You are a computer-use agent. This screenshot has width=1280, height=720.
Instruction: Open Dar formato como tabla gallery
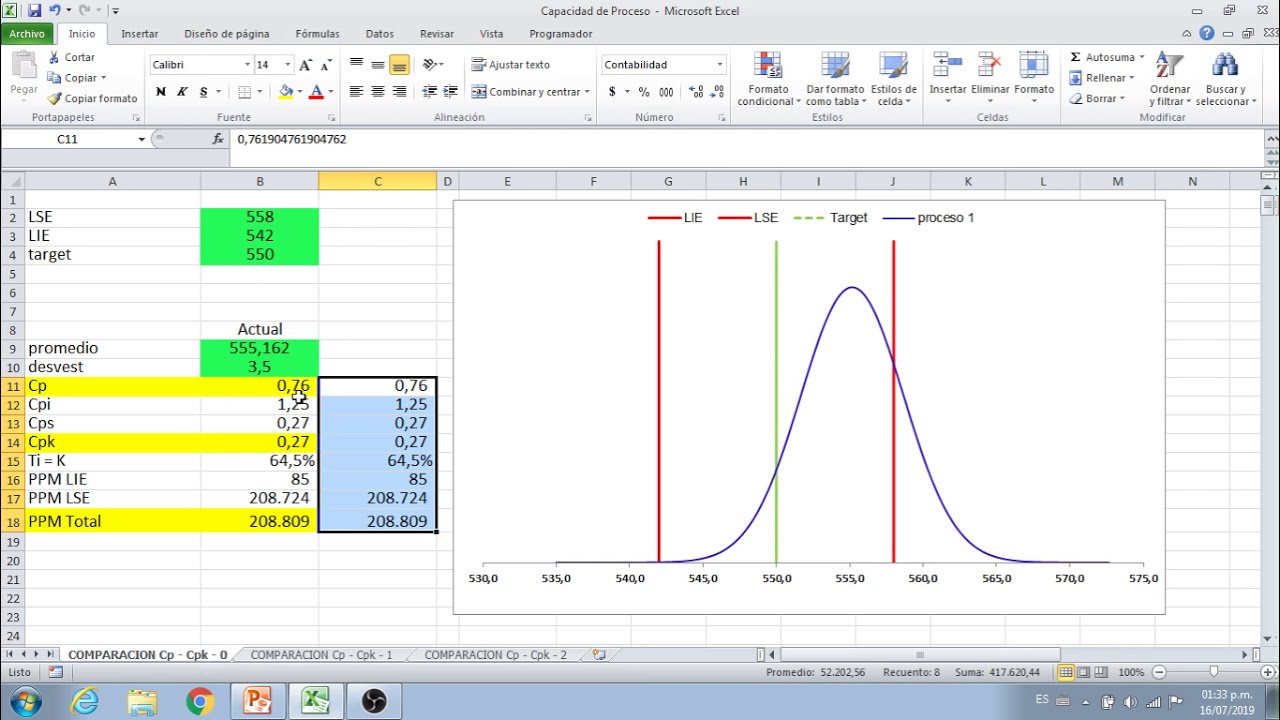coord(834,79)
